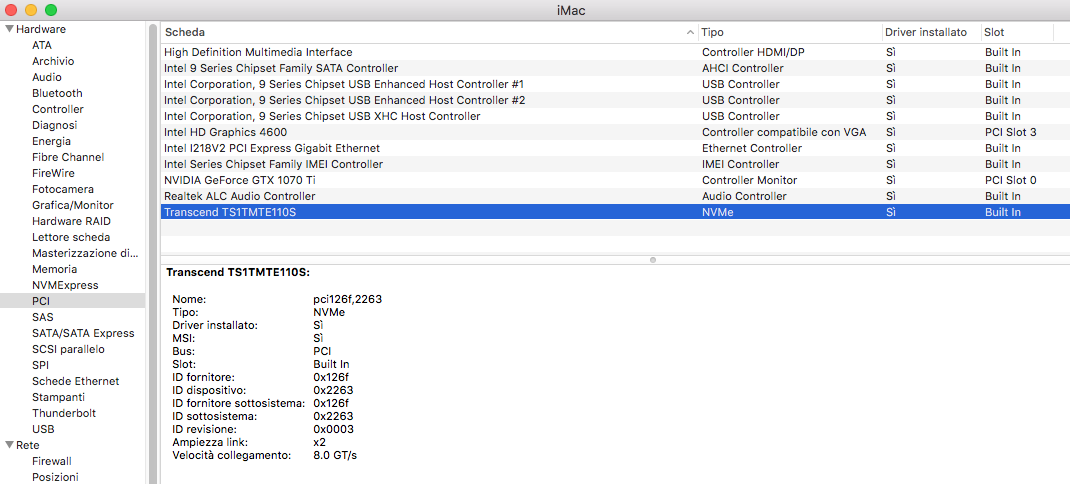Open Bluetooth hardware info

[57, 93]
